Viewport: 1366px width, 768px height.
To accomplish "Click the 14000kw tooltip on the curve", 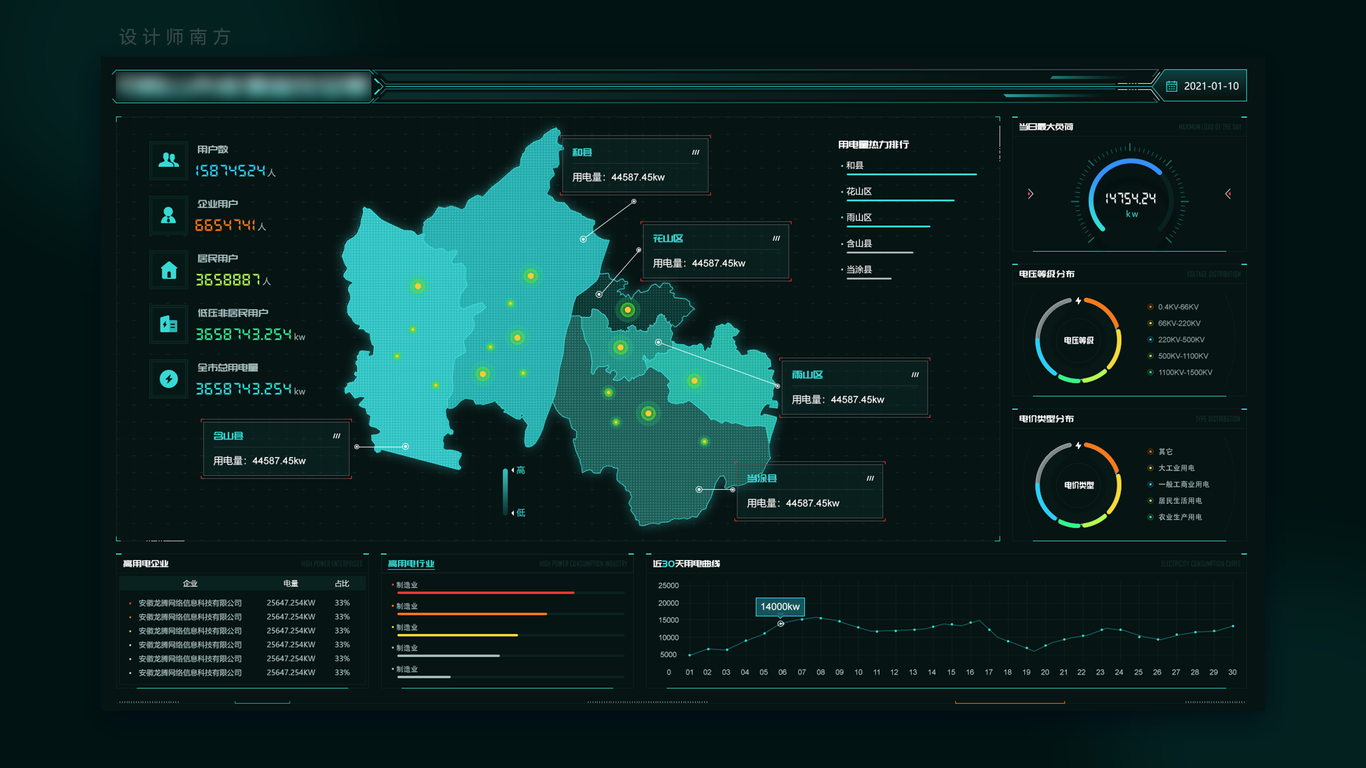I will click(780, 607).
